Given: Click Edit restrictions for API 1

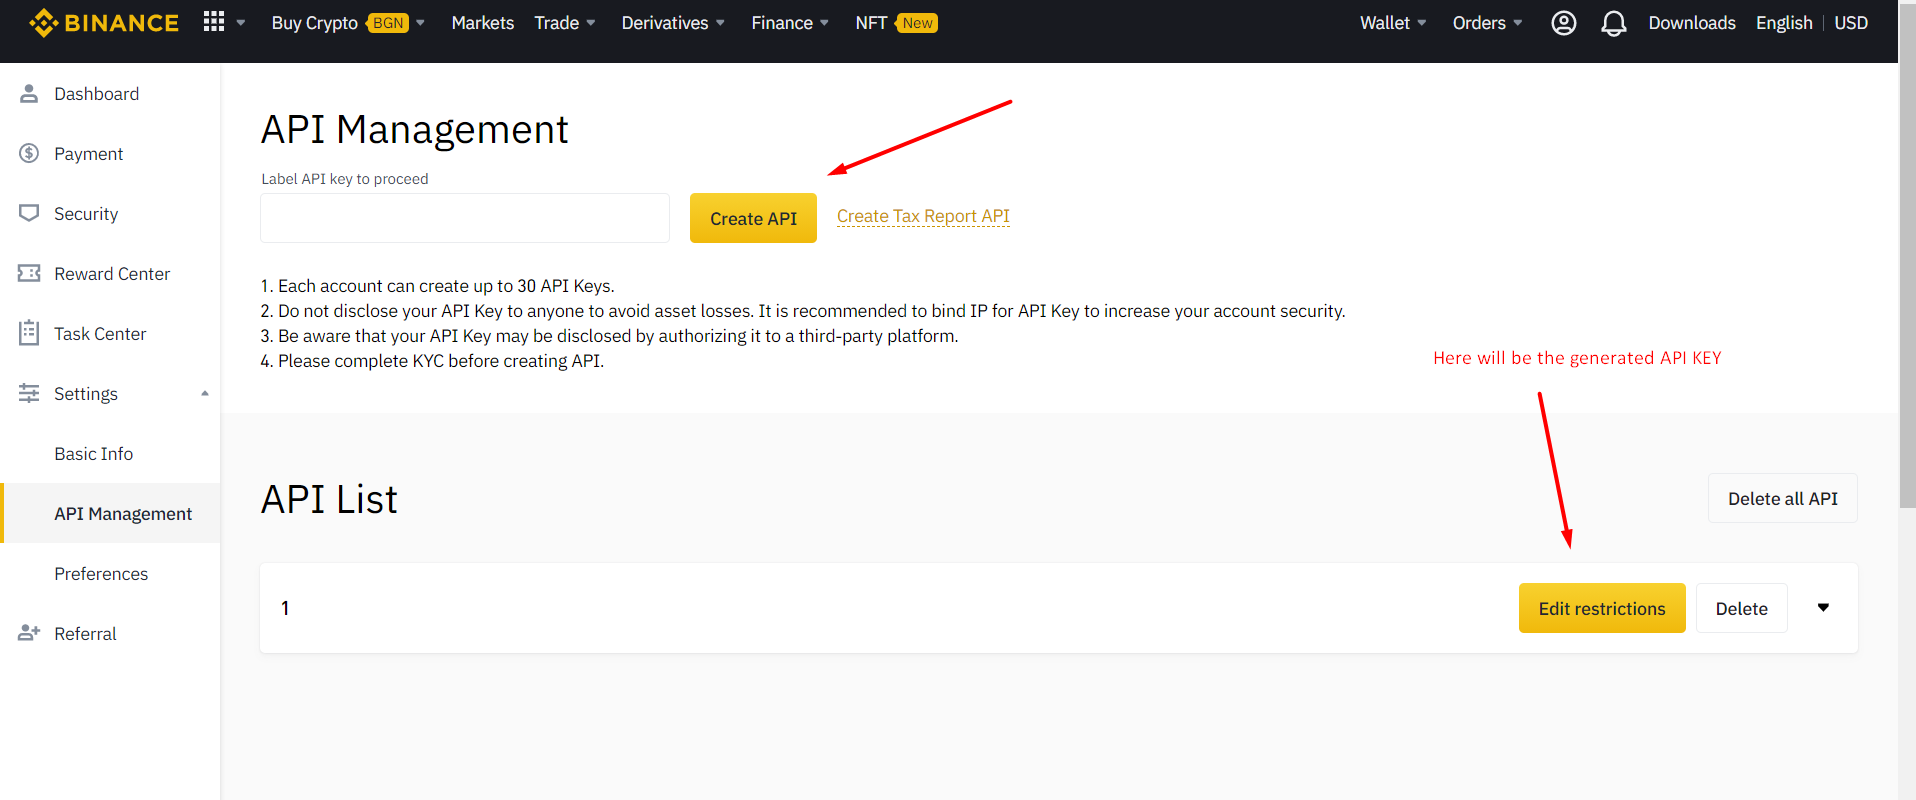Looking at the screenshot, I should coord(1602,608).
